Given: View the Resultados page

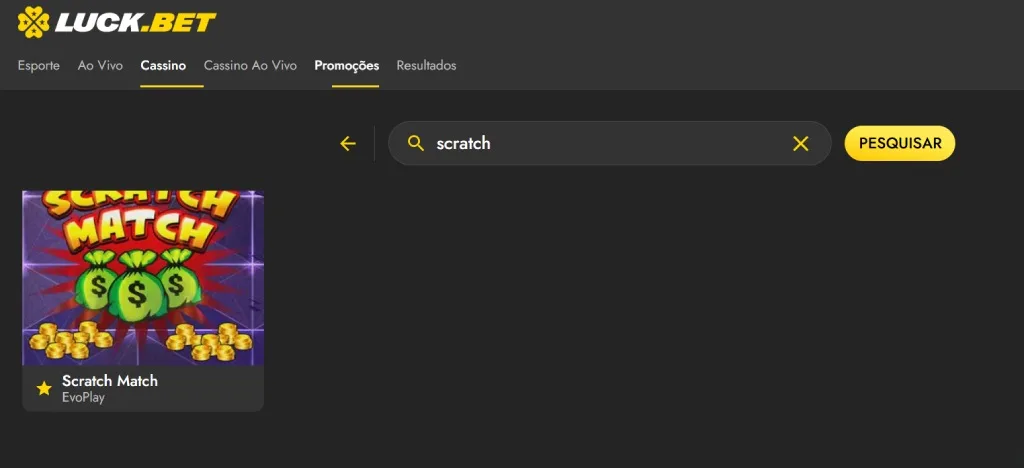Looking at the screenshot, I should pos(426,66).
